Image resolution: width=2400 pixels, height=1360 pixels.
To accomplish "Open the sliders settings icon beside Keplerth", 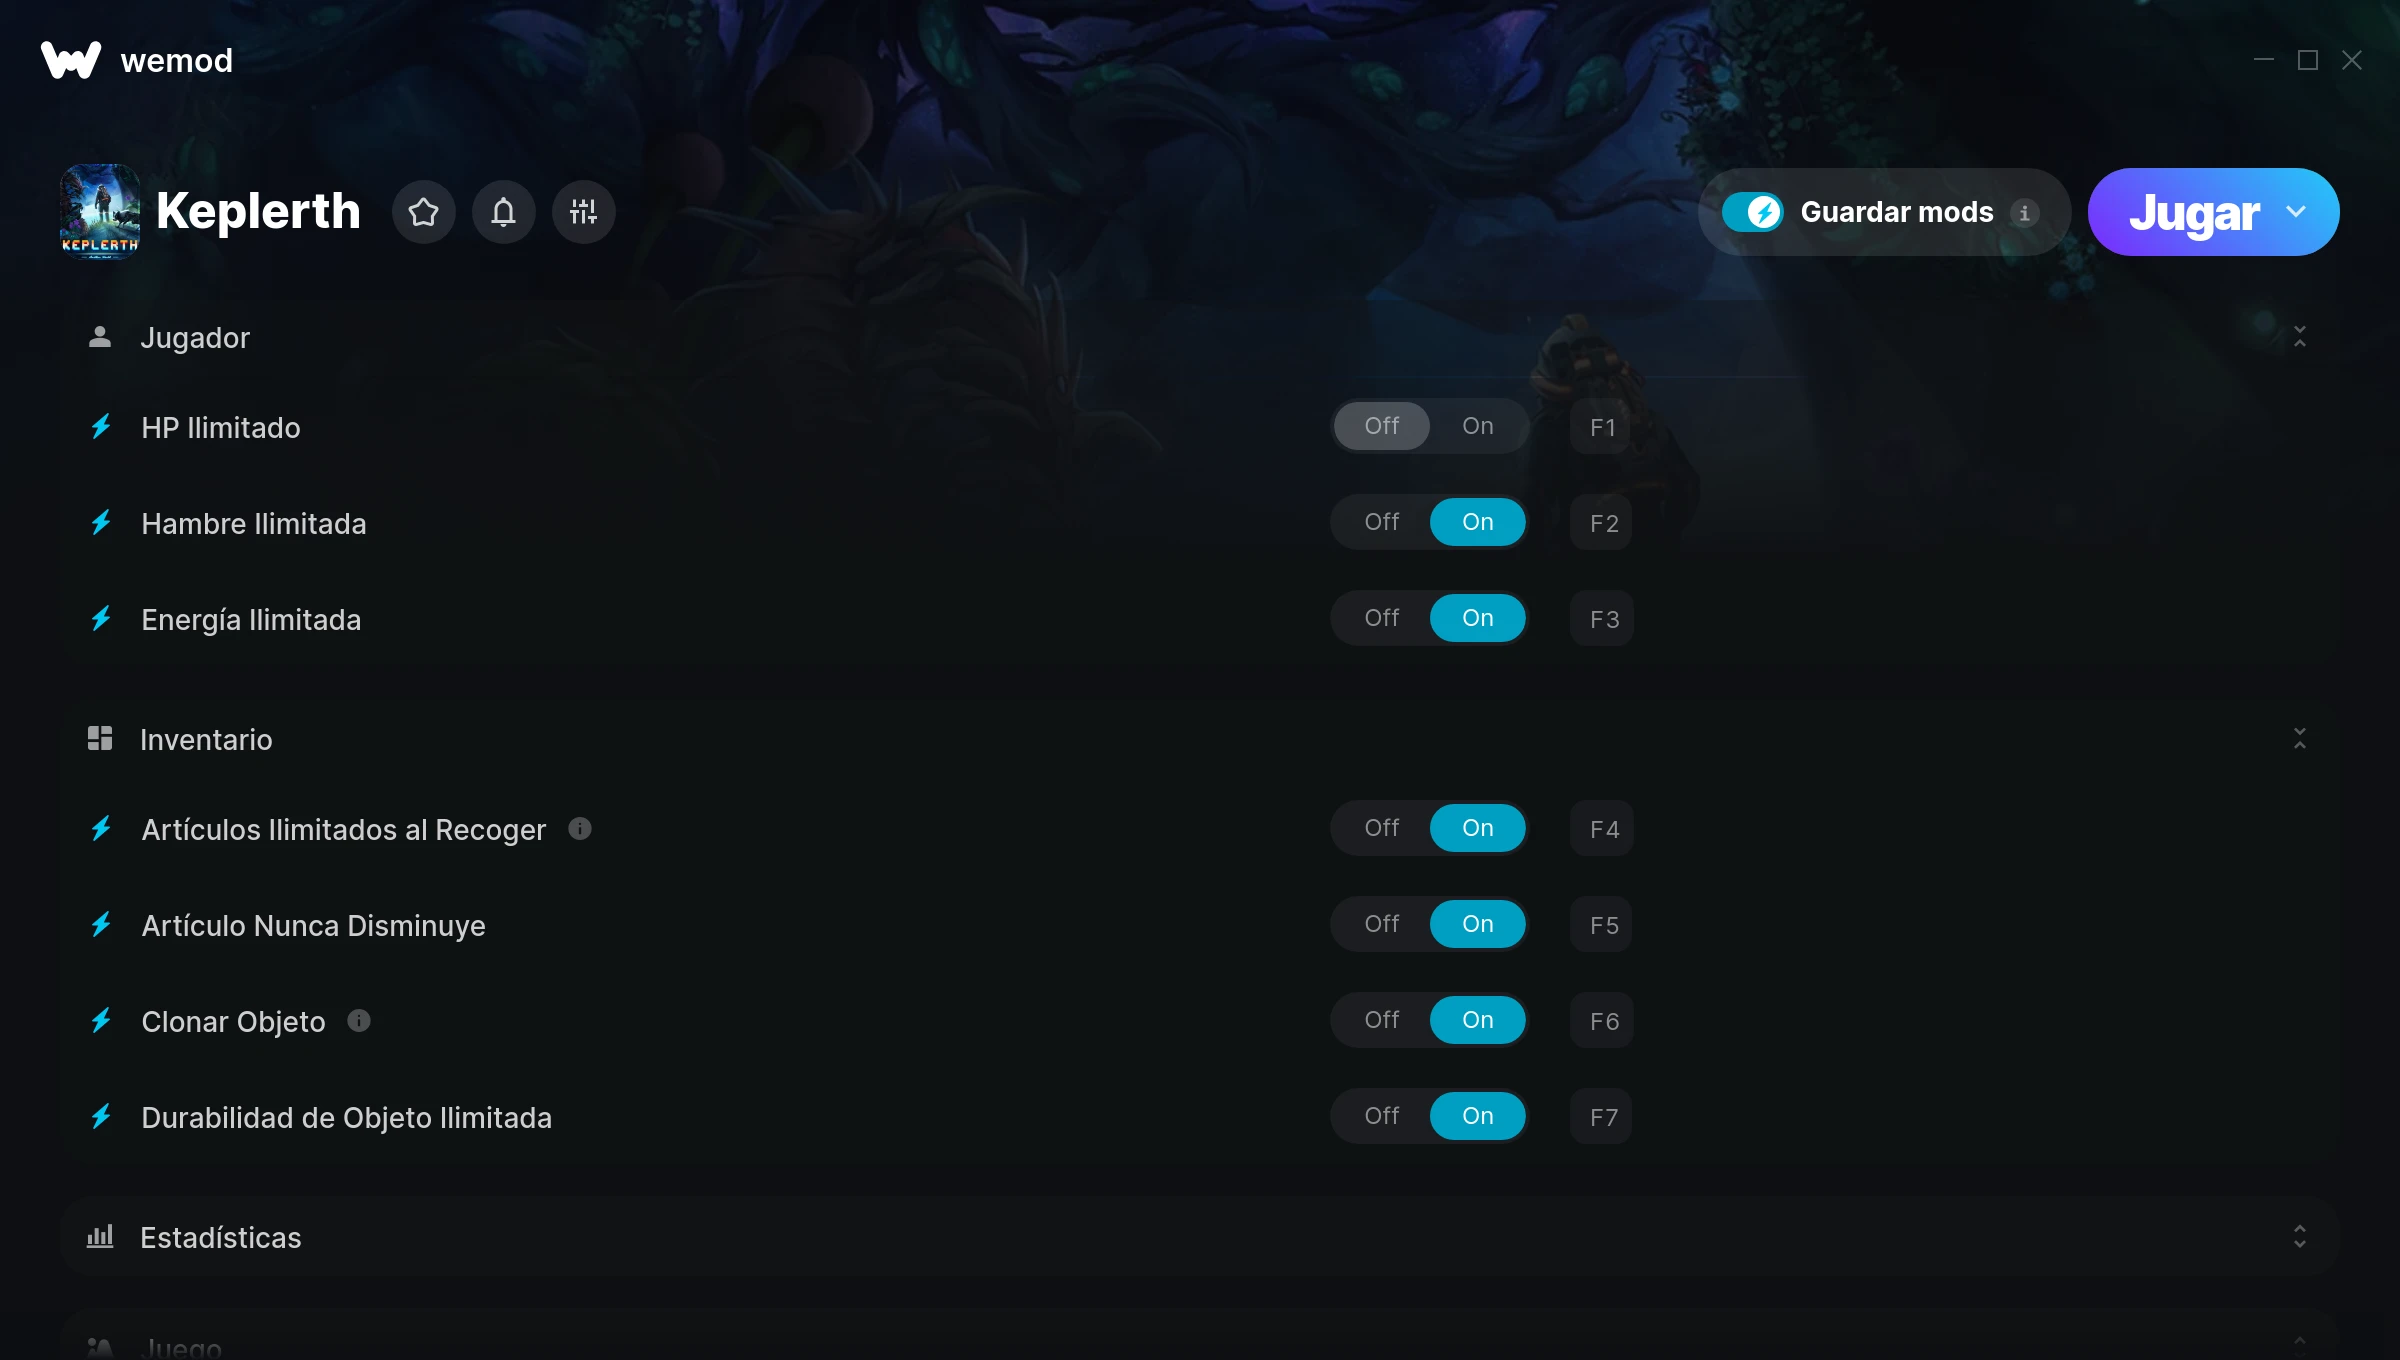I will click(x=584, y=212).
